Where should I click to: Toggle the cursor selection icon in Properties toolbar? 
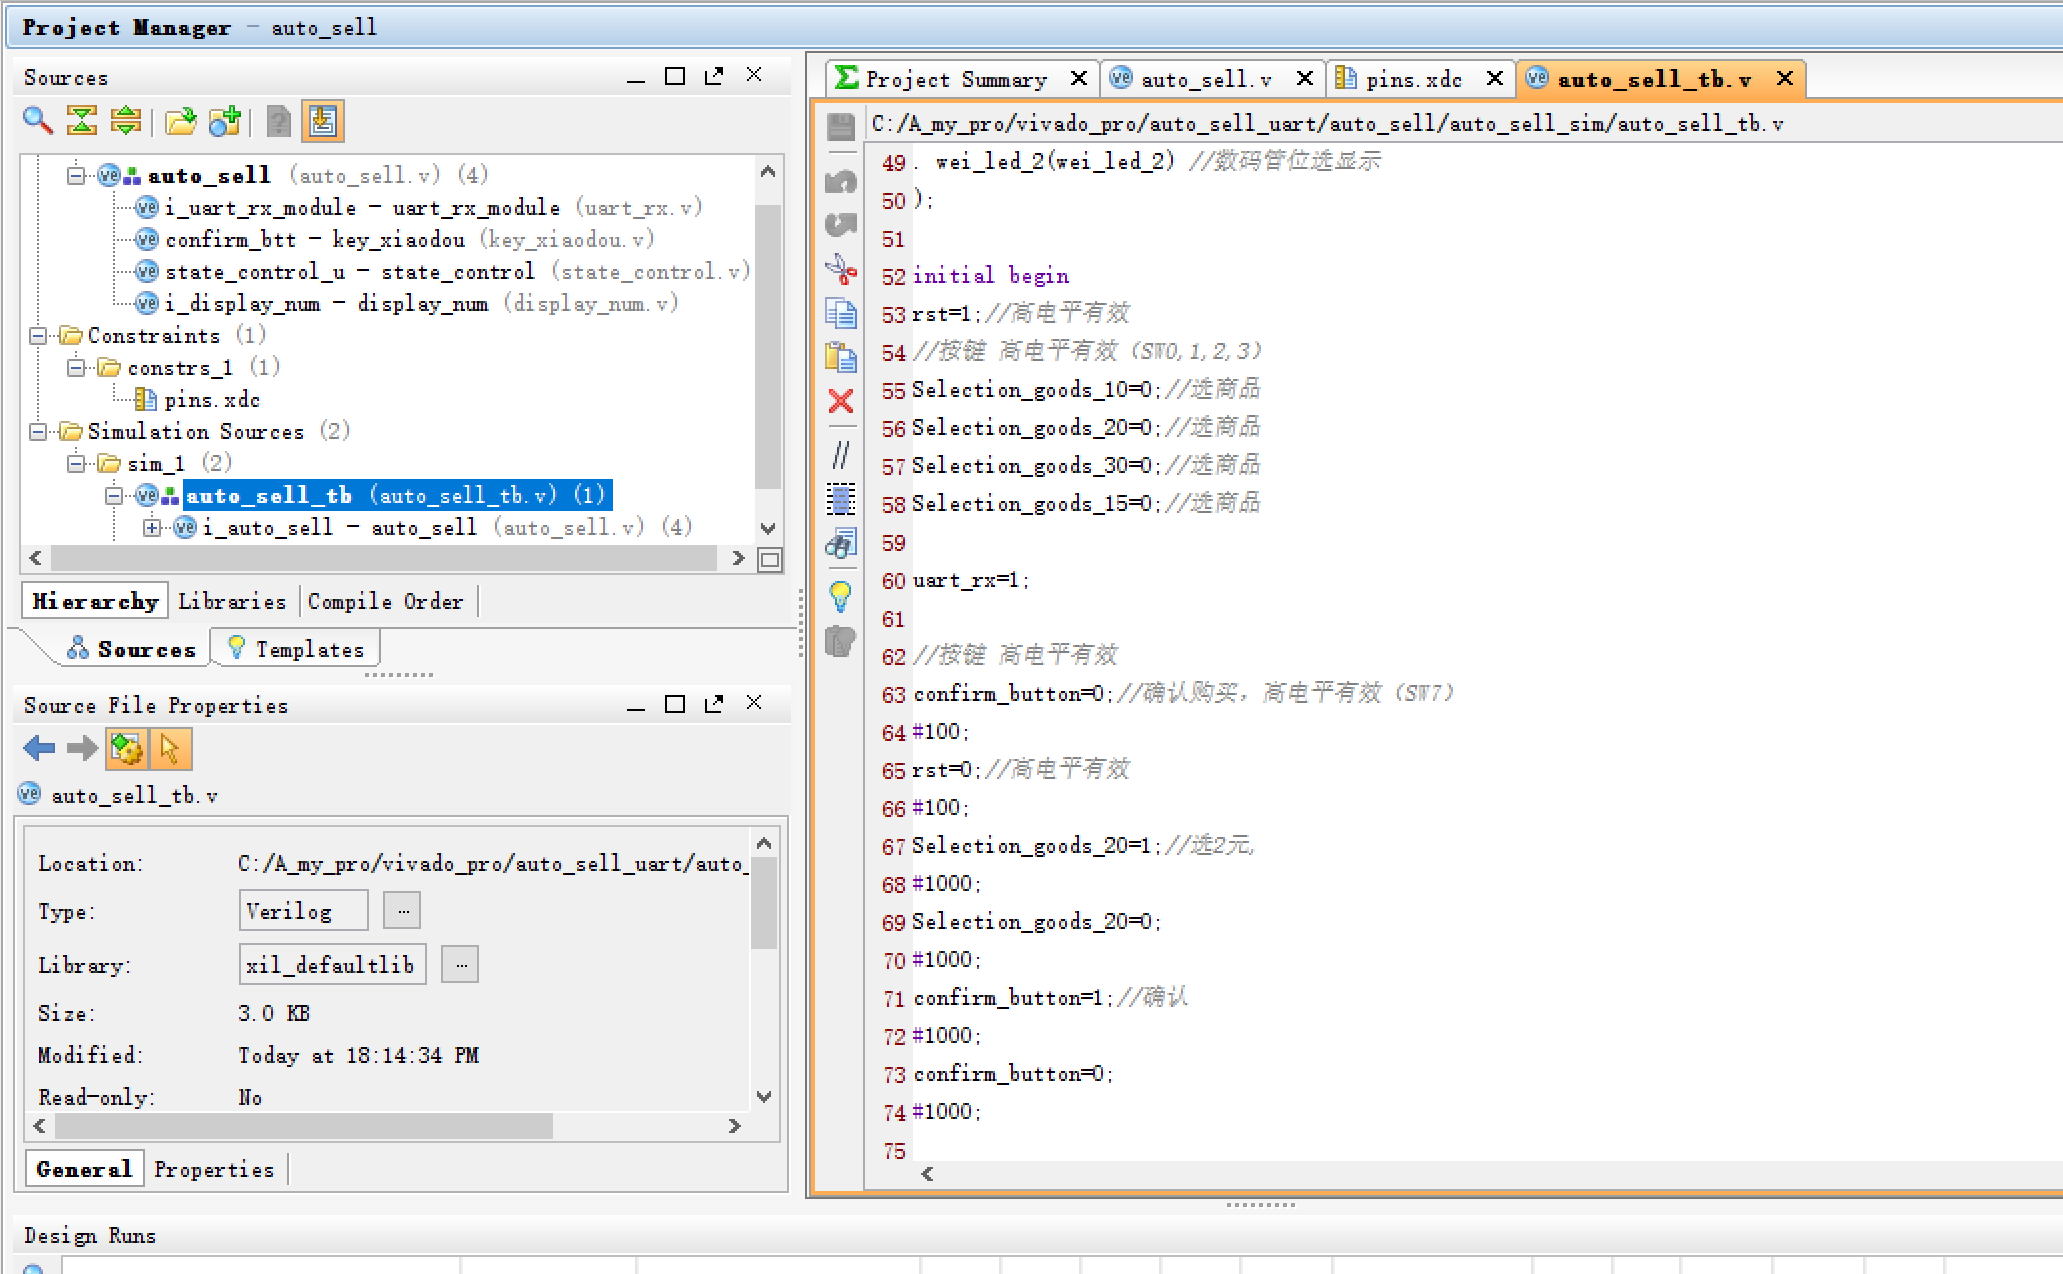coord(170,748)
